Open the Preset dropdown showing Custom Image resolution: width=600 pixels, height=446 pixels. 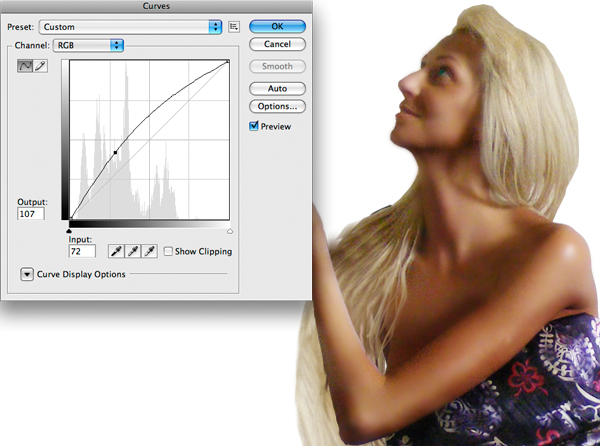(130, 27)
